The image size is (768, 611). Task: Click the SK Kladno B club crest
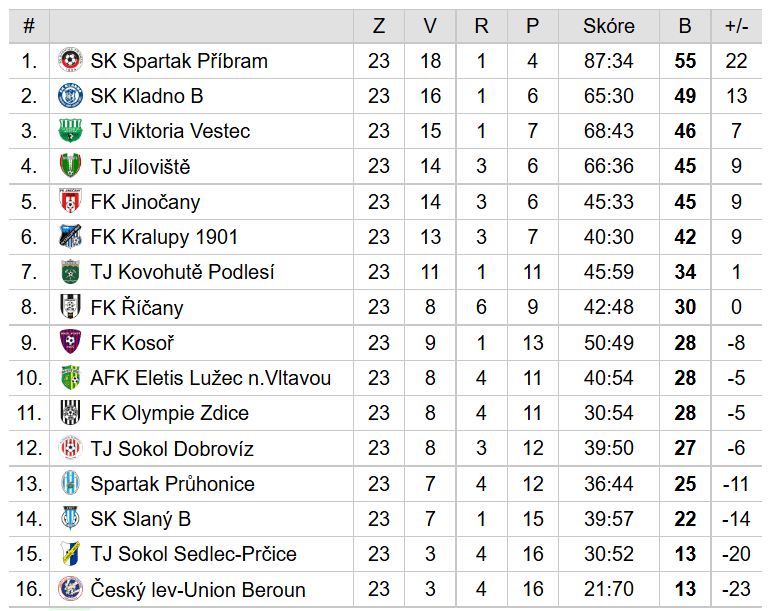tap(70, 96)
